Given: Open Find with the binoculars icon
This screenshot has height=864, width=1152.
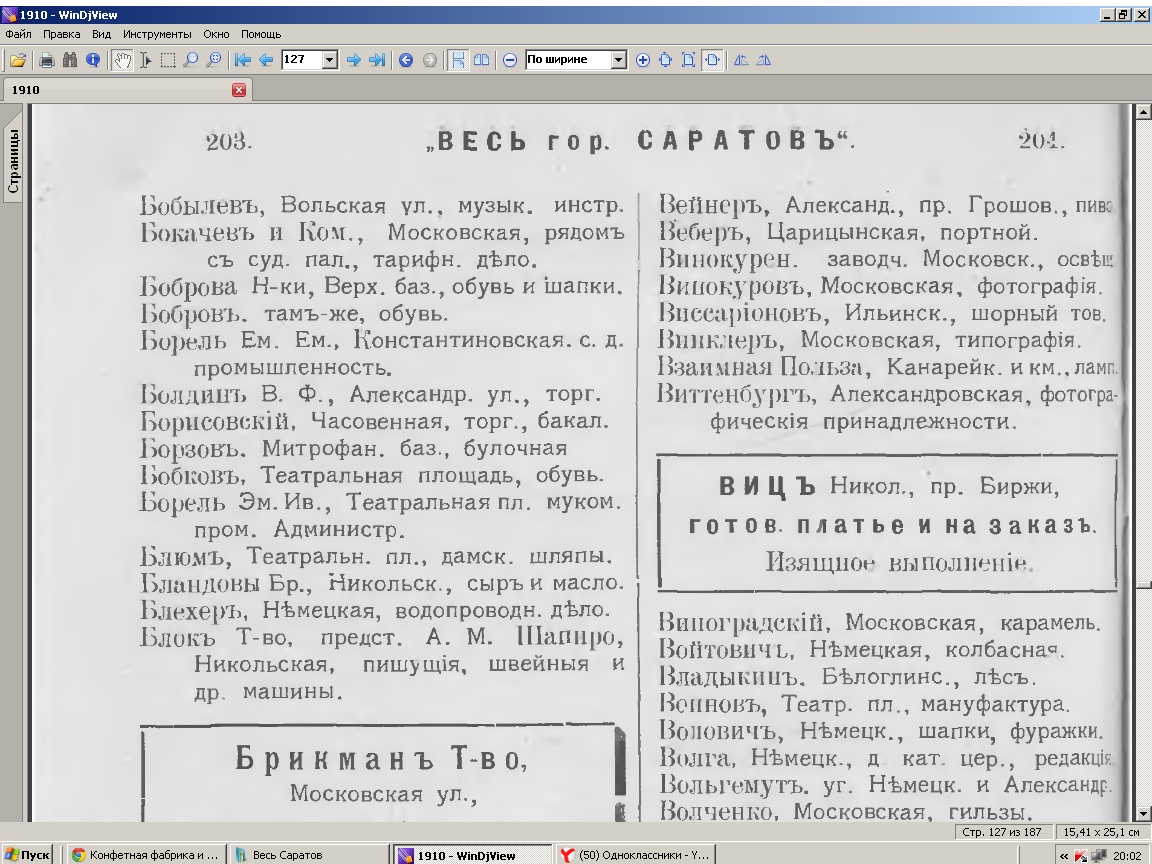Looking at the screenshot, I should [x=70, y=60].
